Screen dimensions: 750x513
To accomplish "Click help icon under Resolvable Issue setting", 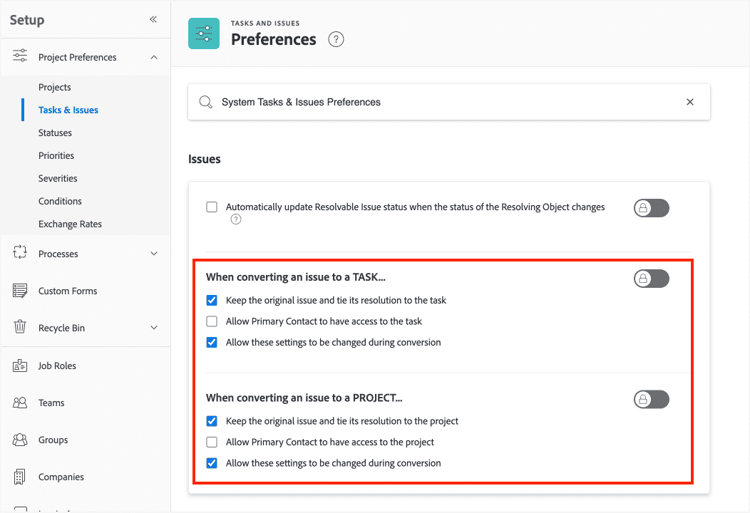I will click(x=236, y=220).
